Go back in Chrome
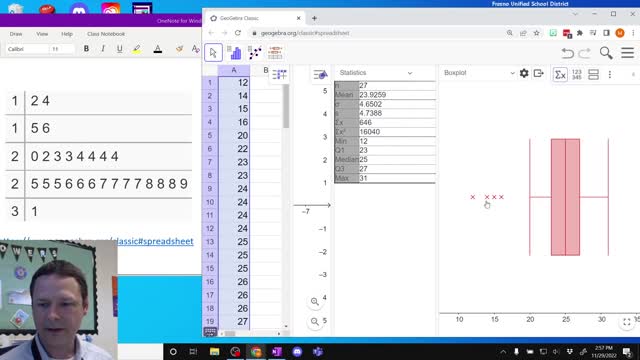 (211, 33)
